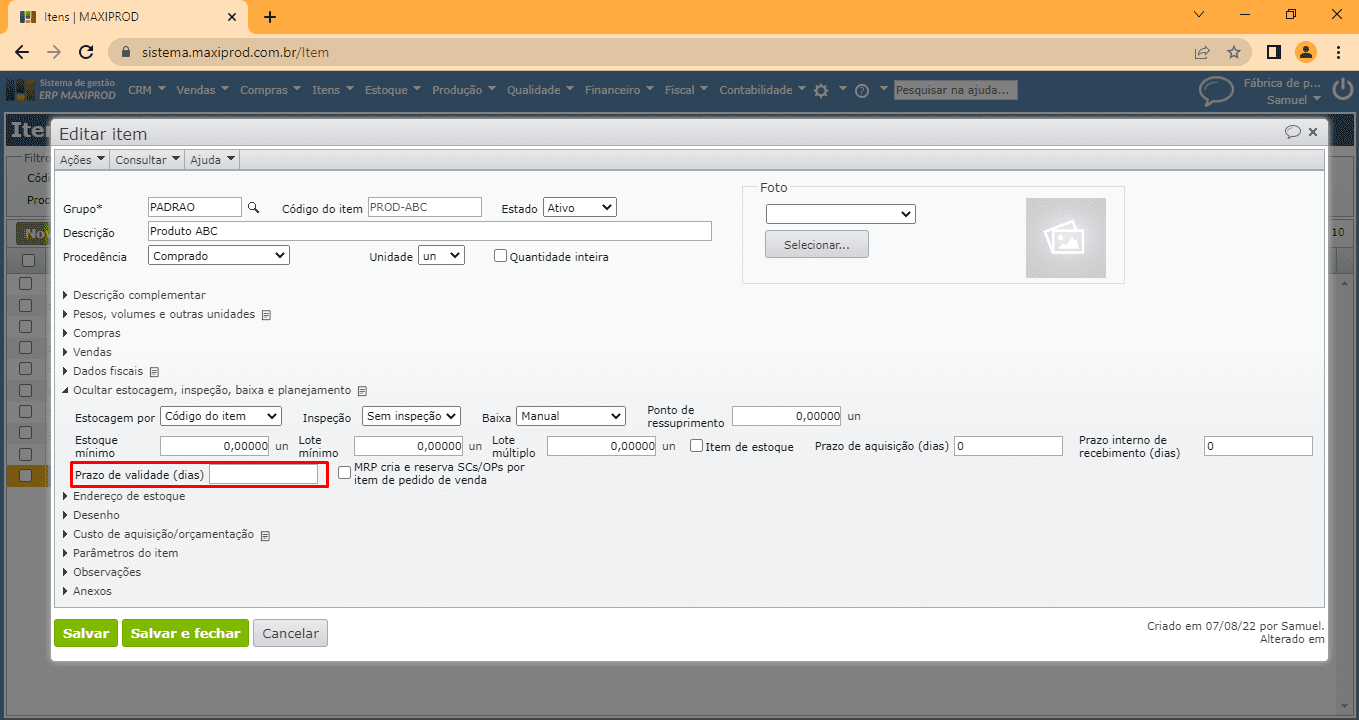The image size is (1359, 720).
Task: Bookmark this page with the star icon
Action: pyautogui.click(x=1234, y=52)
